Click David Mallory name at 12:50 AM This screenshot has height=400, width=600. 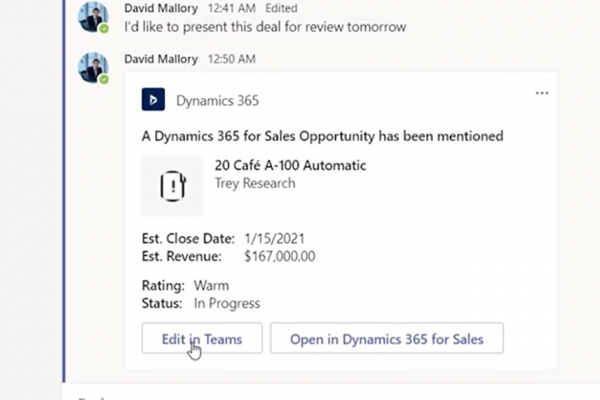[161, 59]
